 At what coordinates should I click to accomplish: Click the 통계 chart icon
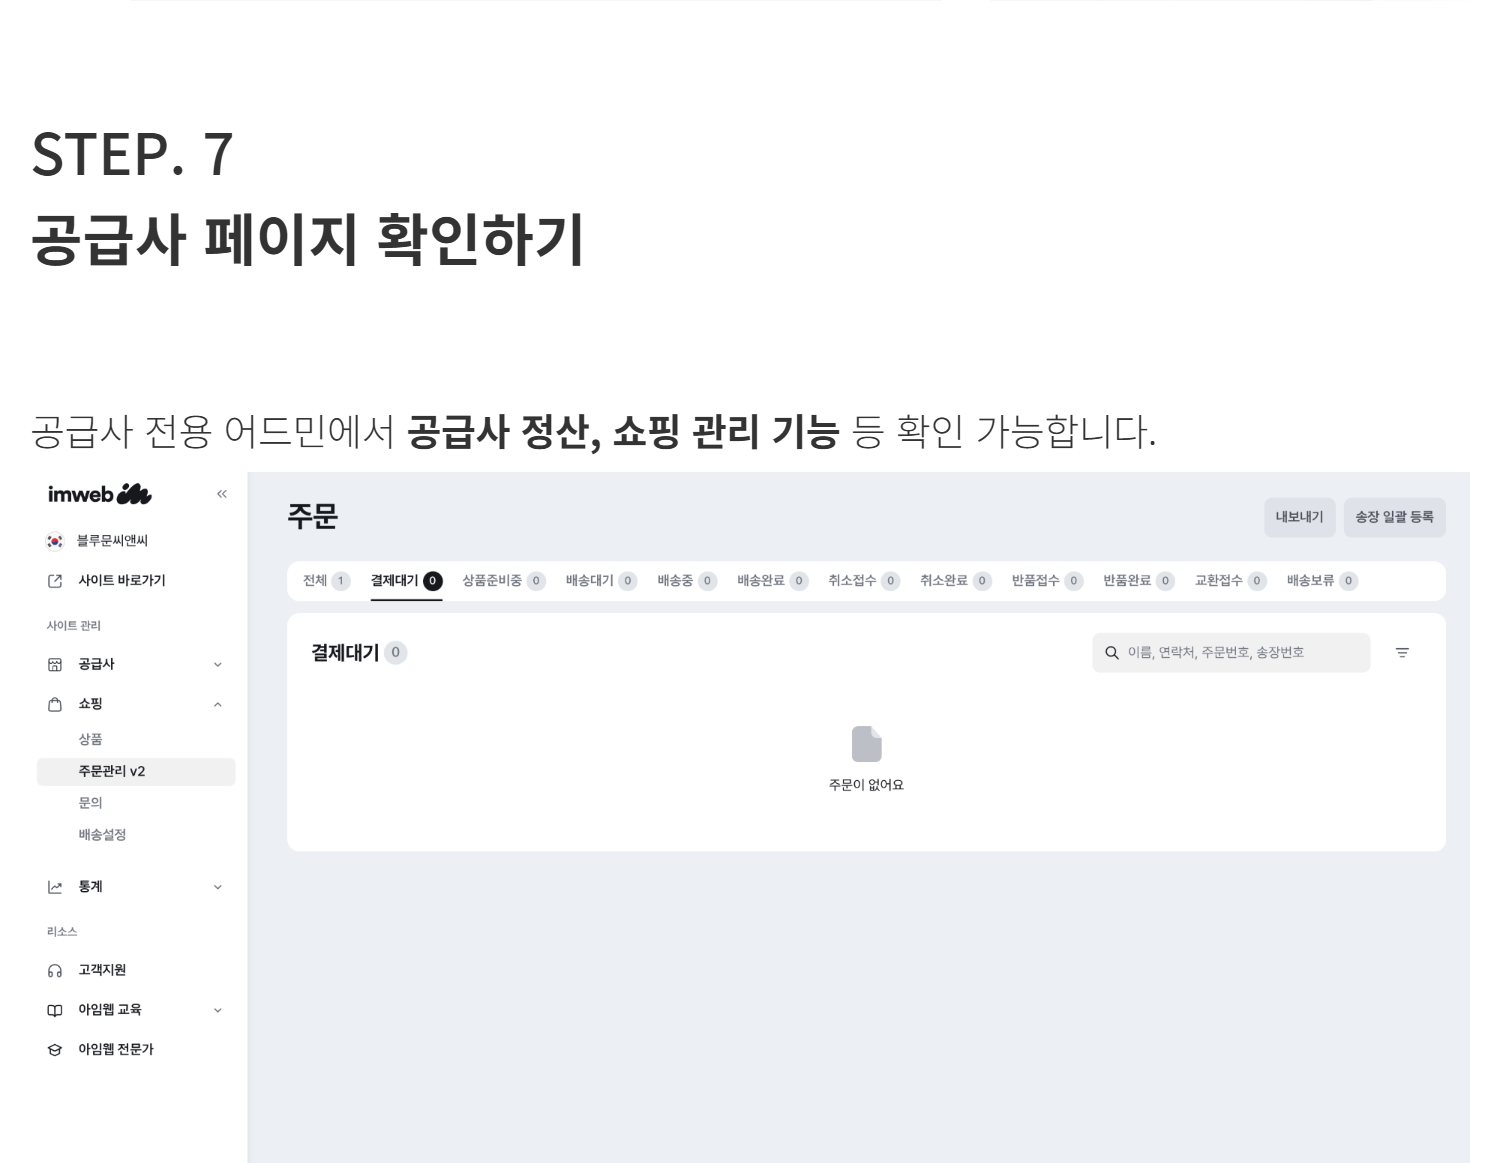tap(55, 887)
